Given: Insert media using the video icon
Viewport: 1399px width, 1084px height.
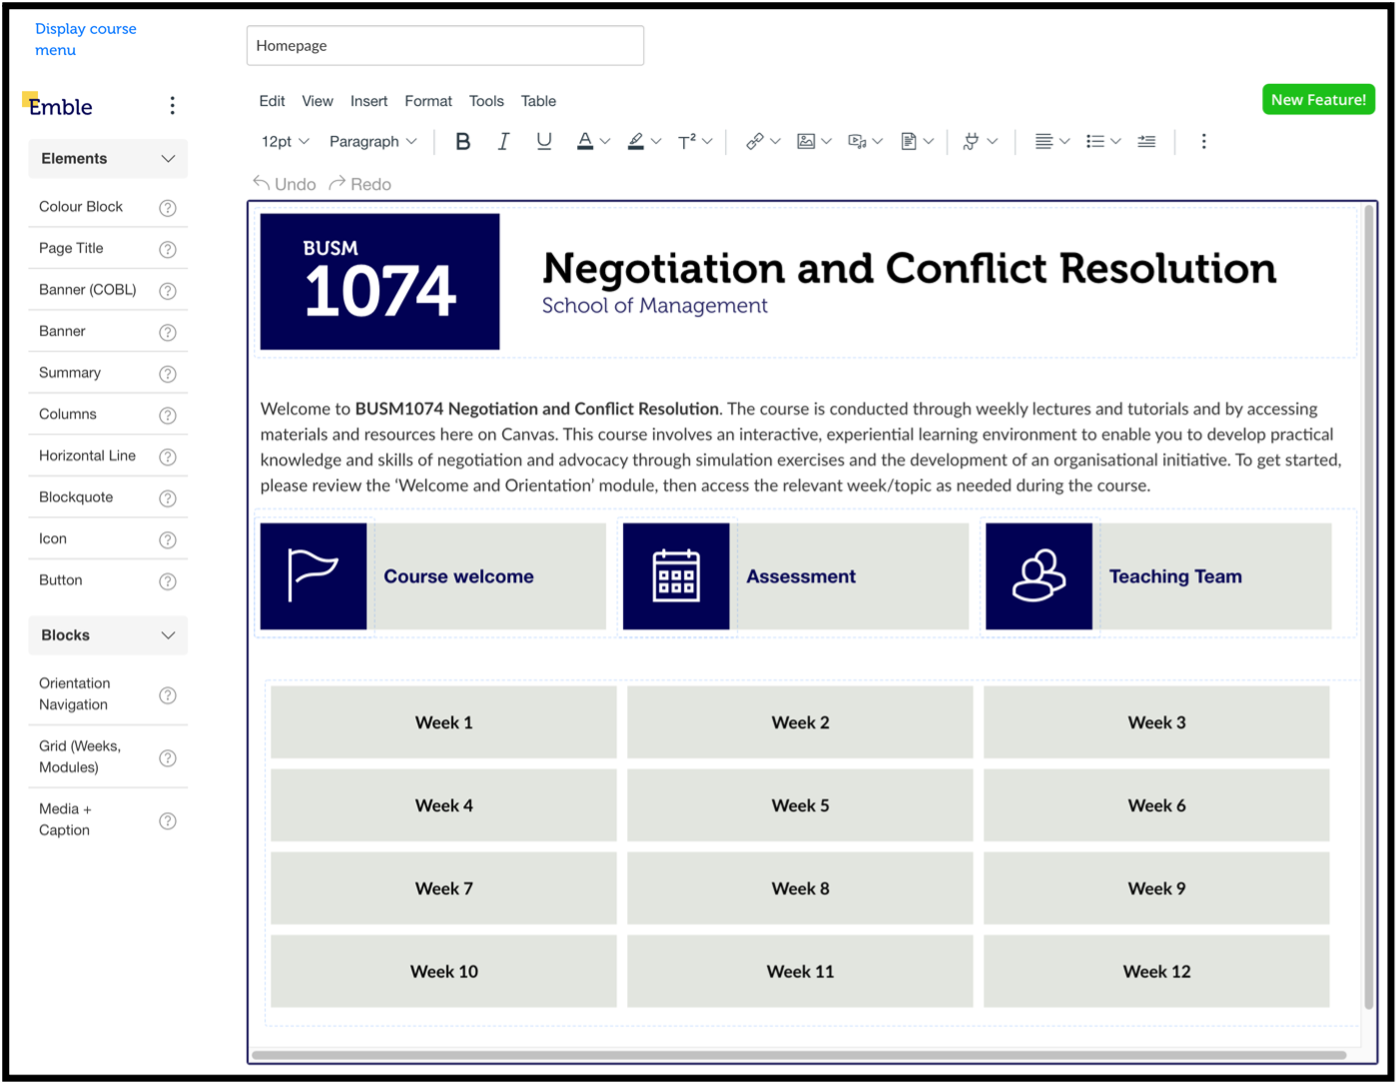Looking at the screenshot, I should 858,141.
